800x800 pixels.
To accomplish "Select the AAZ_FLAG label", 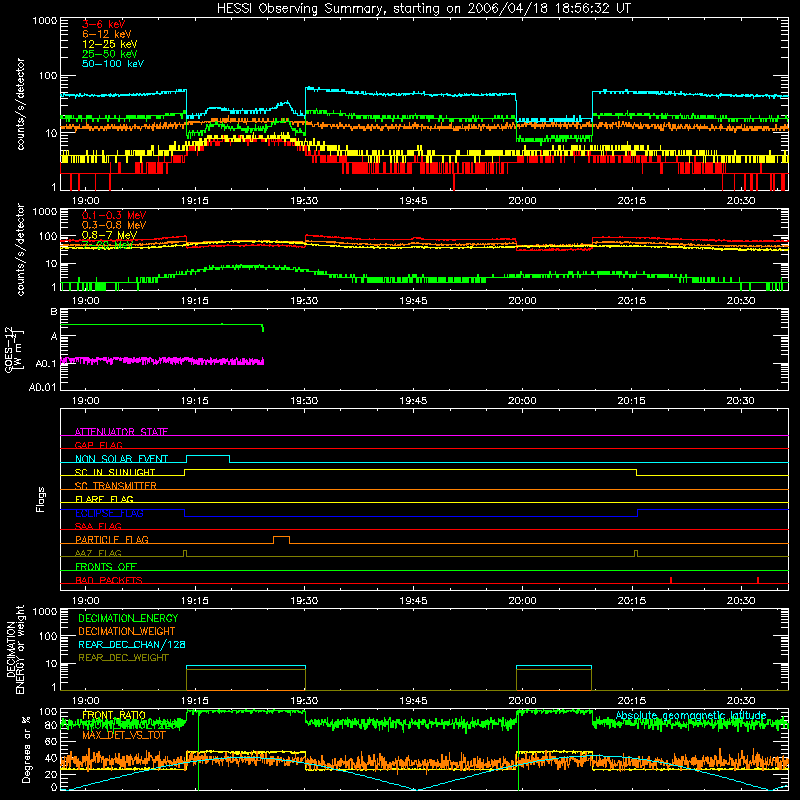I will point(98,553).
